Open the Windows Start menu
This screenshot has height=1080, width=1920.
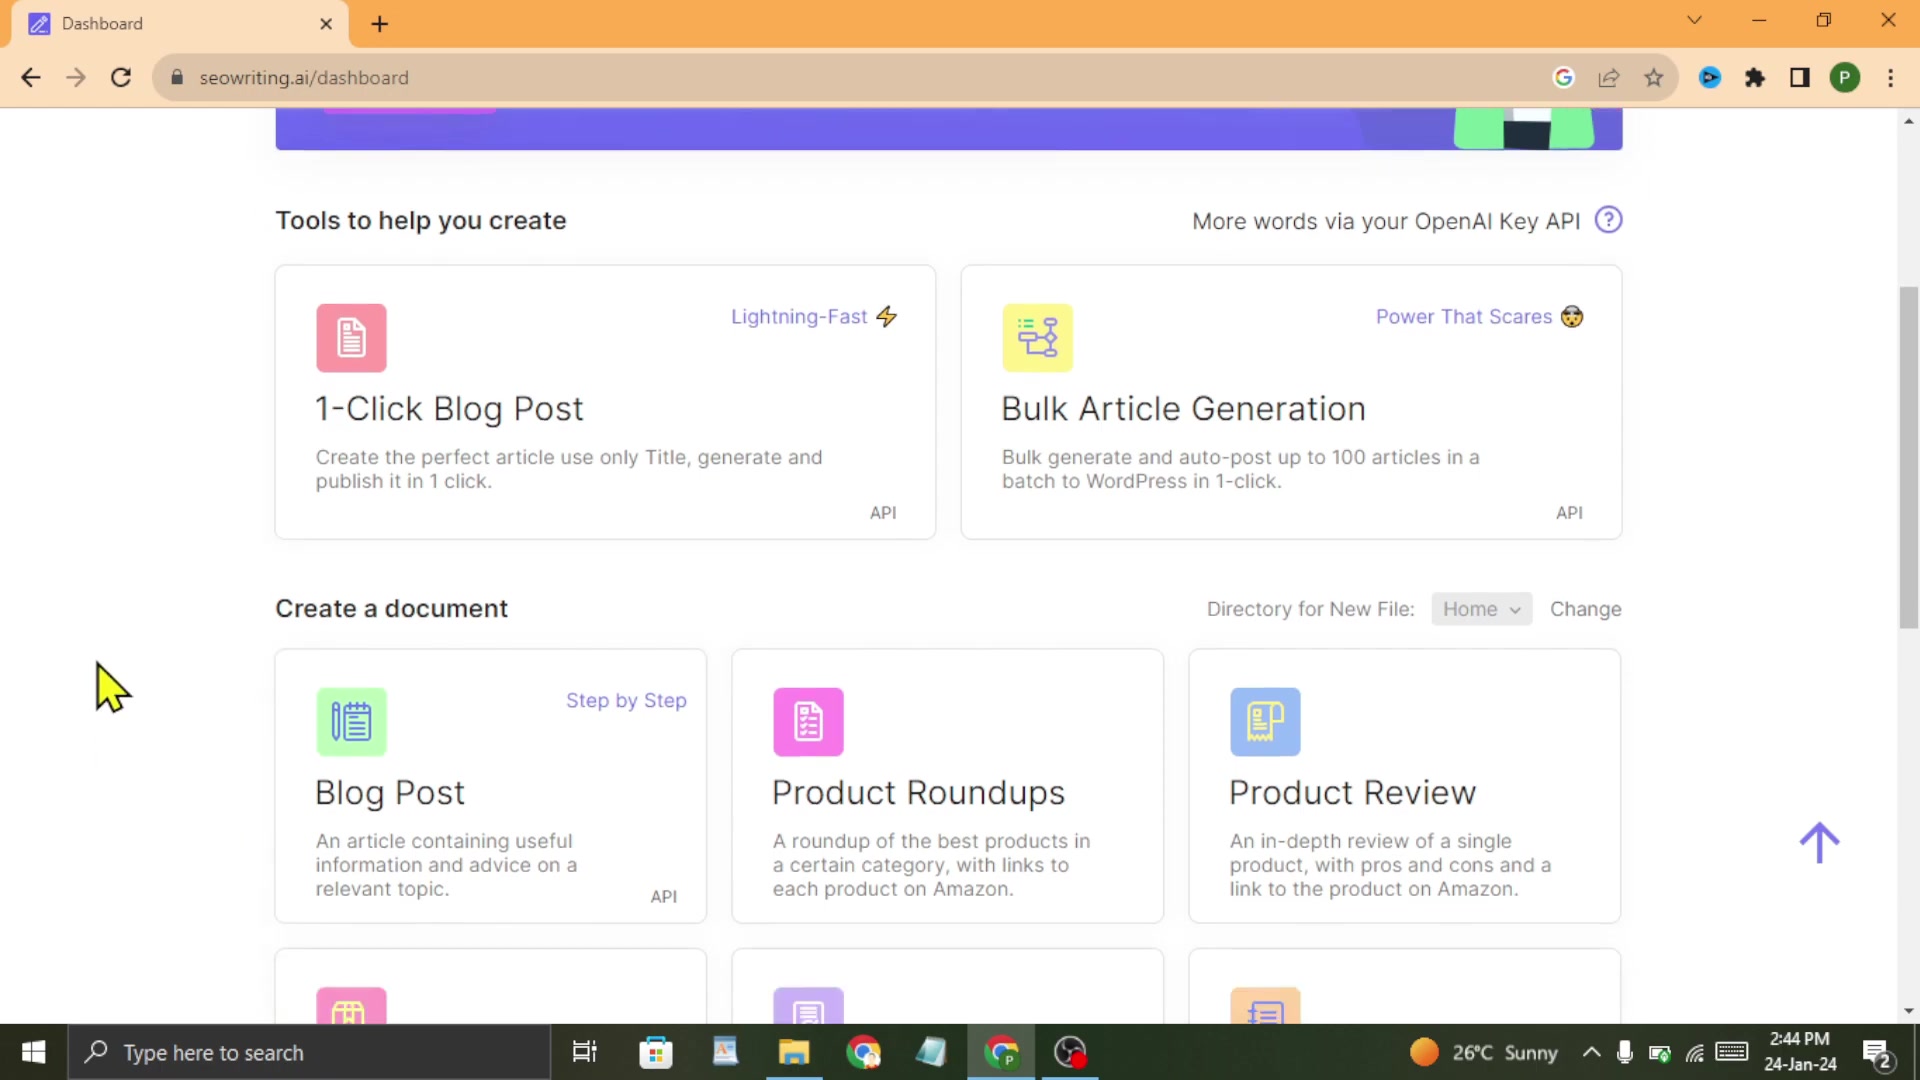[x=33, y=1052]
